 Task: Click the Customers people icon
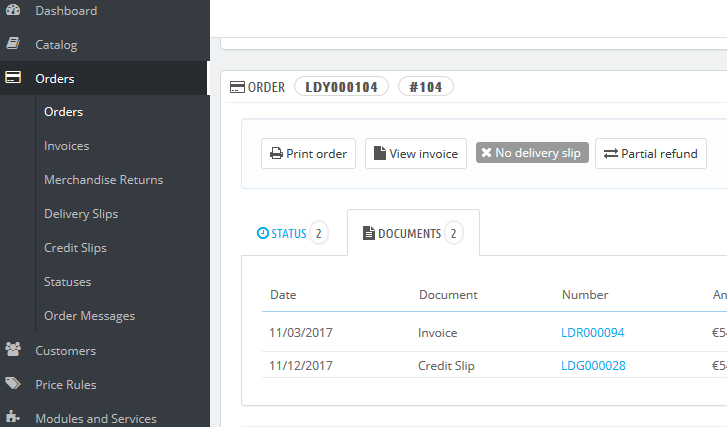pyautogui.click(x=13, y=350)
